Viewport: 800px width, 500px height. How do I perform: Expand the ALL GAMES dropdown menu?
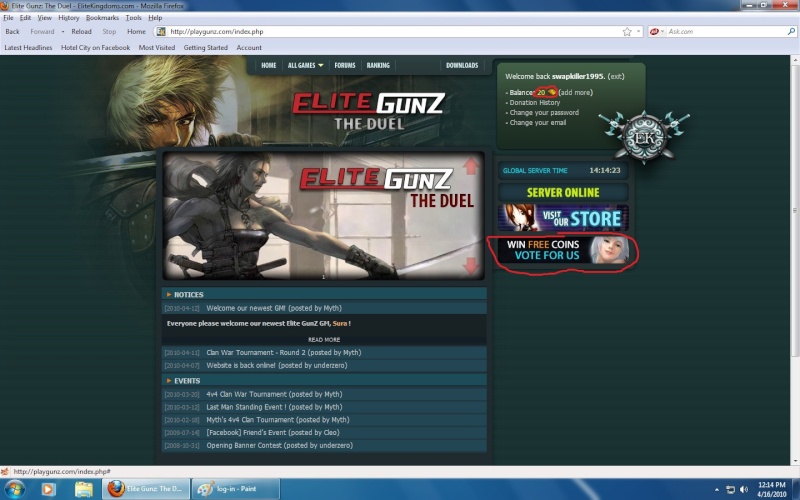[305, 65]
